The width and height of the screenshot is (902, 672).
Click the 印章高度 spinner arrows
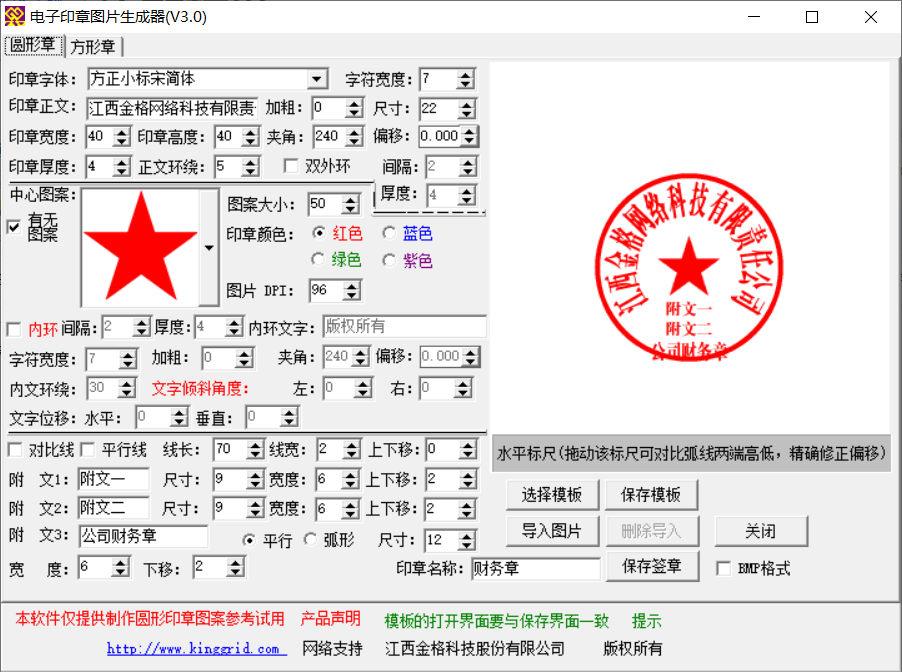click(x=250, y=137)
